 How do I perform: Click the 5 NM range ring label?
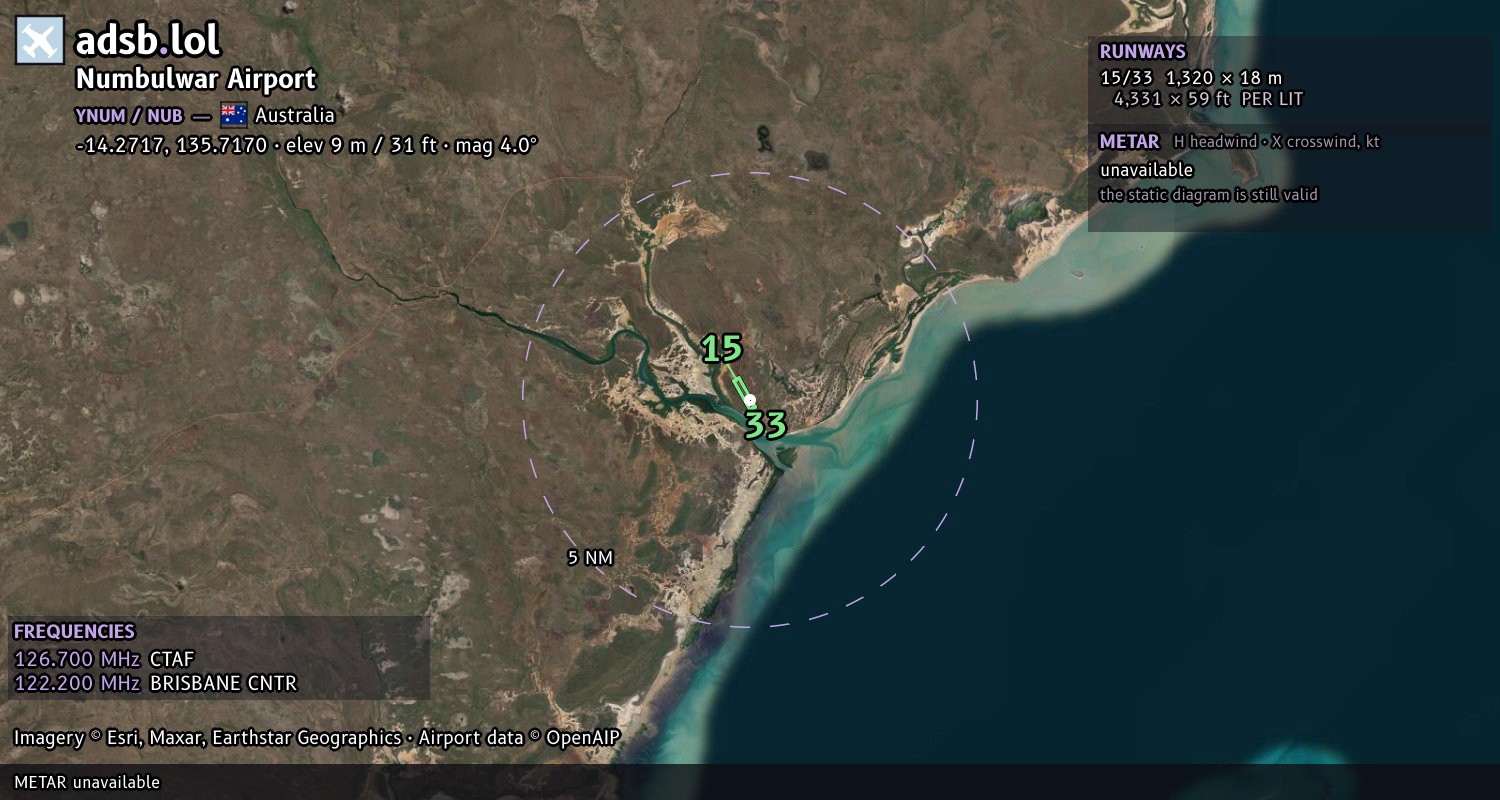(x=590, y=558)
